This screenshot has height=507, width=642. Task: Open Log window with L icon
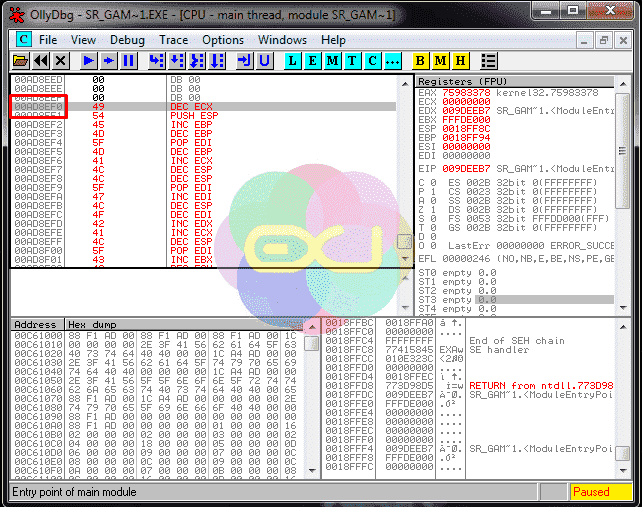(292, 61)
